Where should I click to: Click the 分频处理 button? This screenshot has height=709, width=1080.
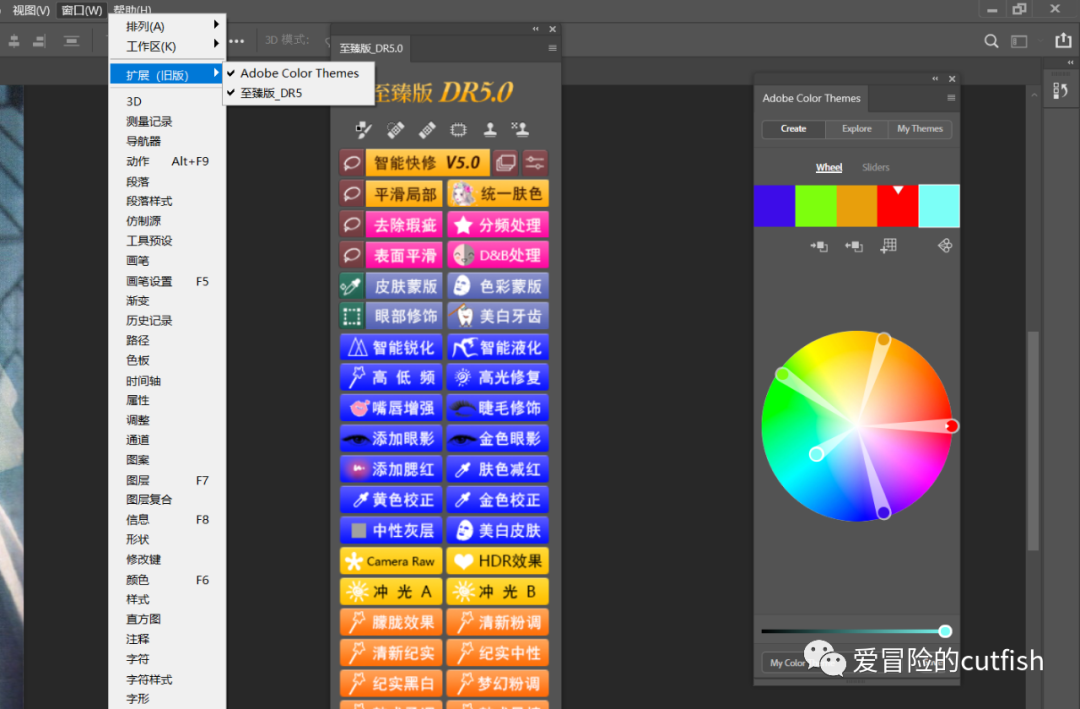click(498, 225)
